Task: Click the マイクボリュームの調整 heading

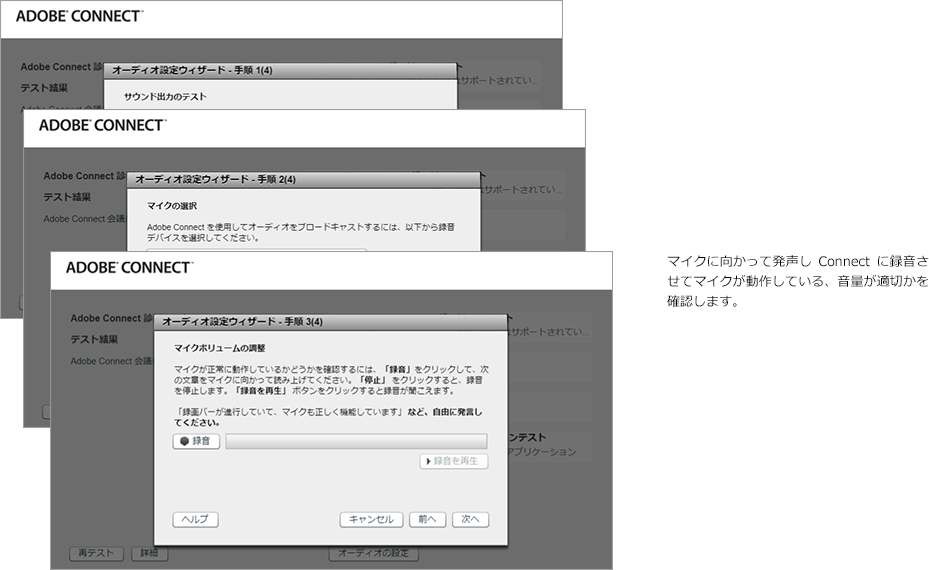Action: [220, 348]
